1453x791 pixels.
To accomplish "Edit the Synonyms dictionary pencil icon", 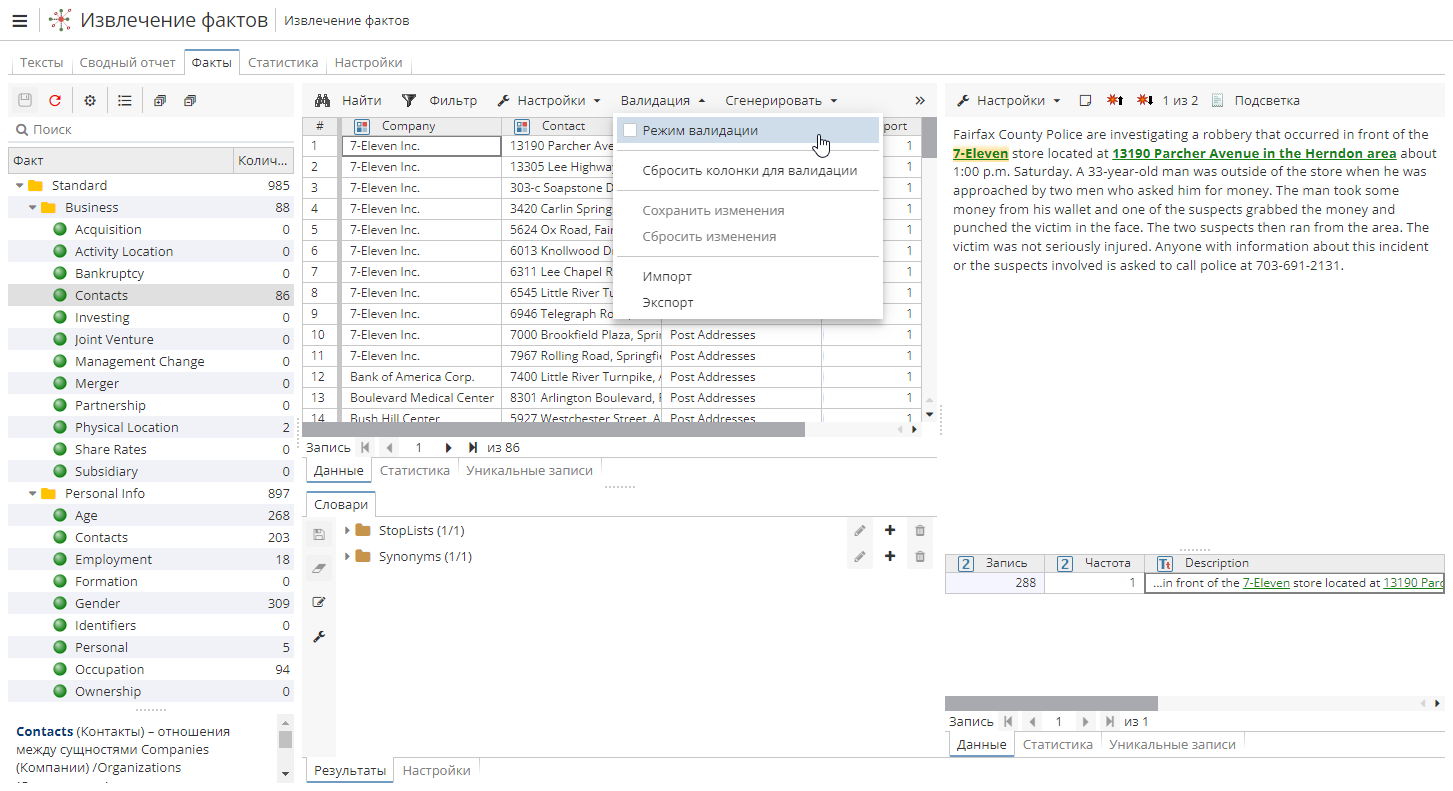I will tap(859, 557).
